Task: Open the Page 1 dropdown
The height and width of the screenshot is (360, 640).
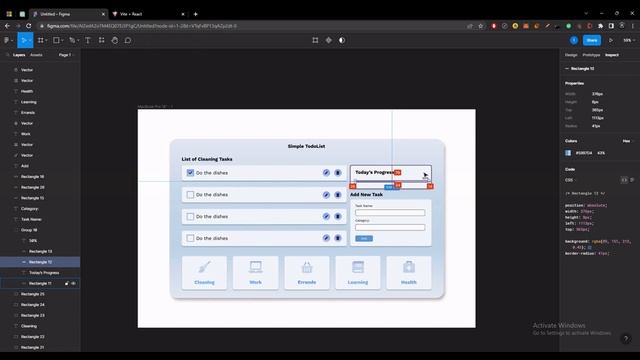Action: (x=67, y=55)
